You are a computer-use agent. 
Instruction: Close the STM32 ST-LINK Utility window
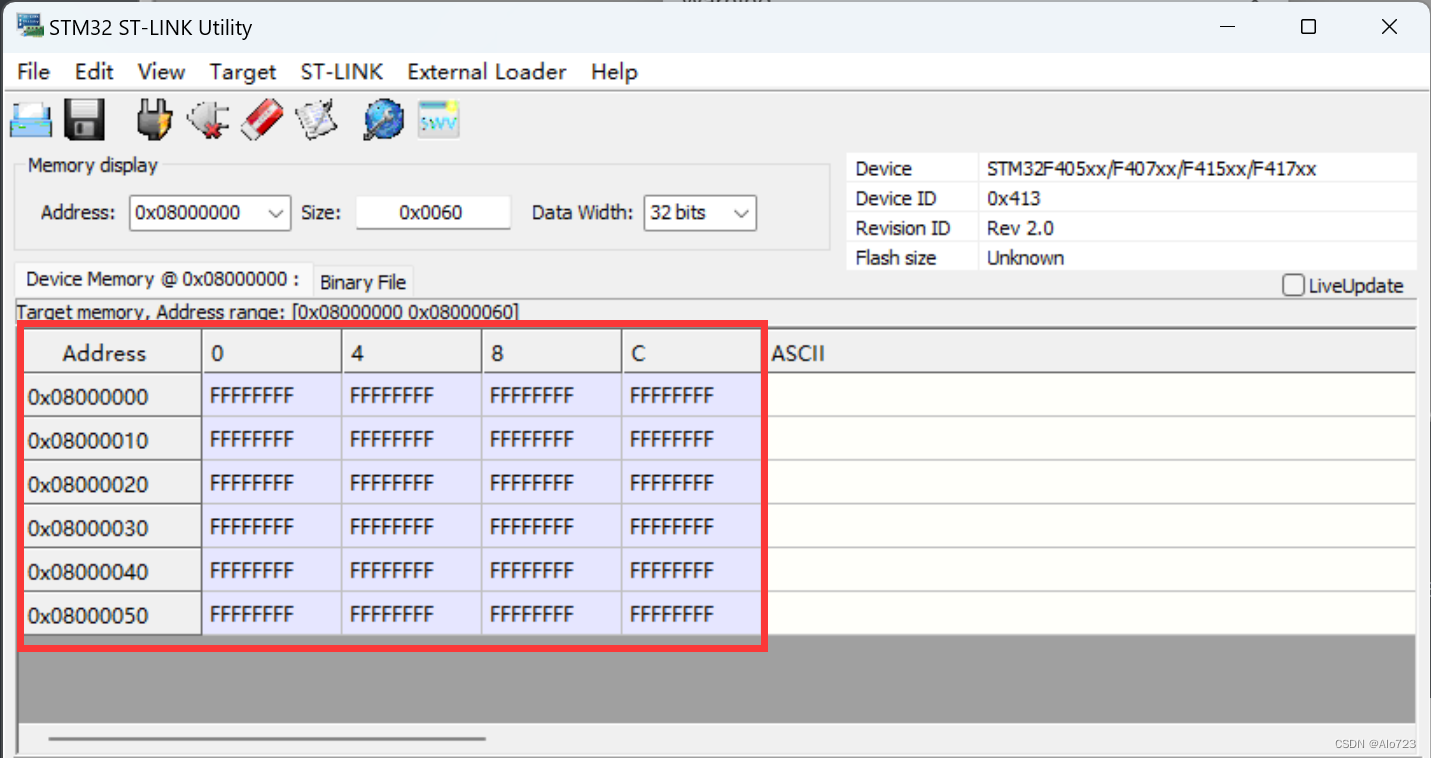coord(1389,27)
